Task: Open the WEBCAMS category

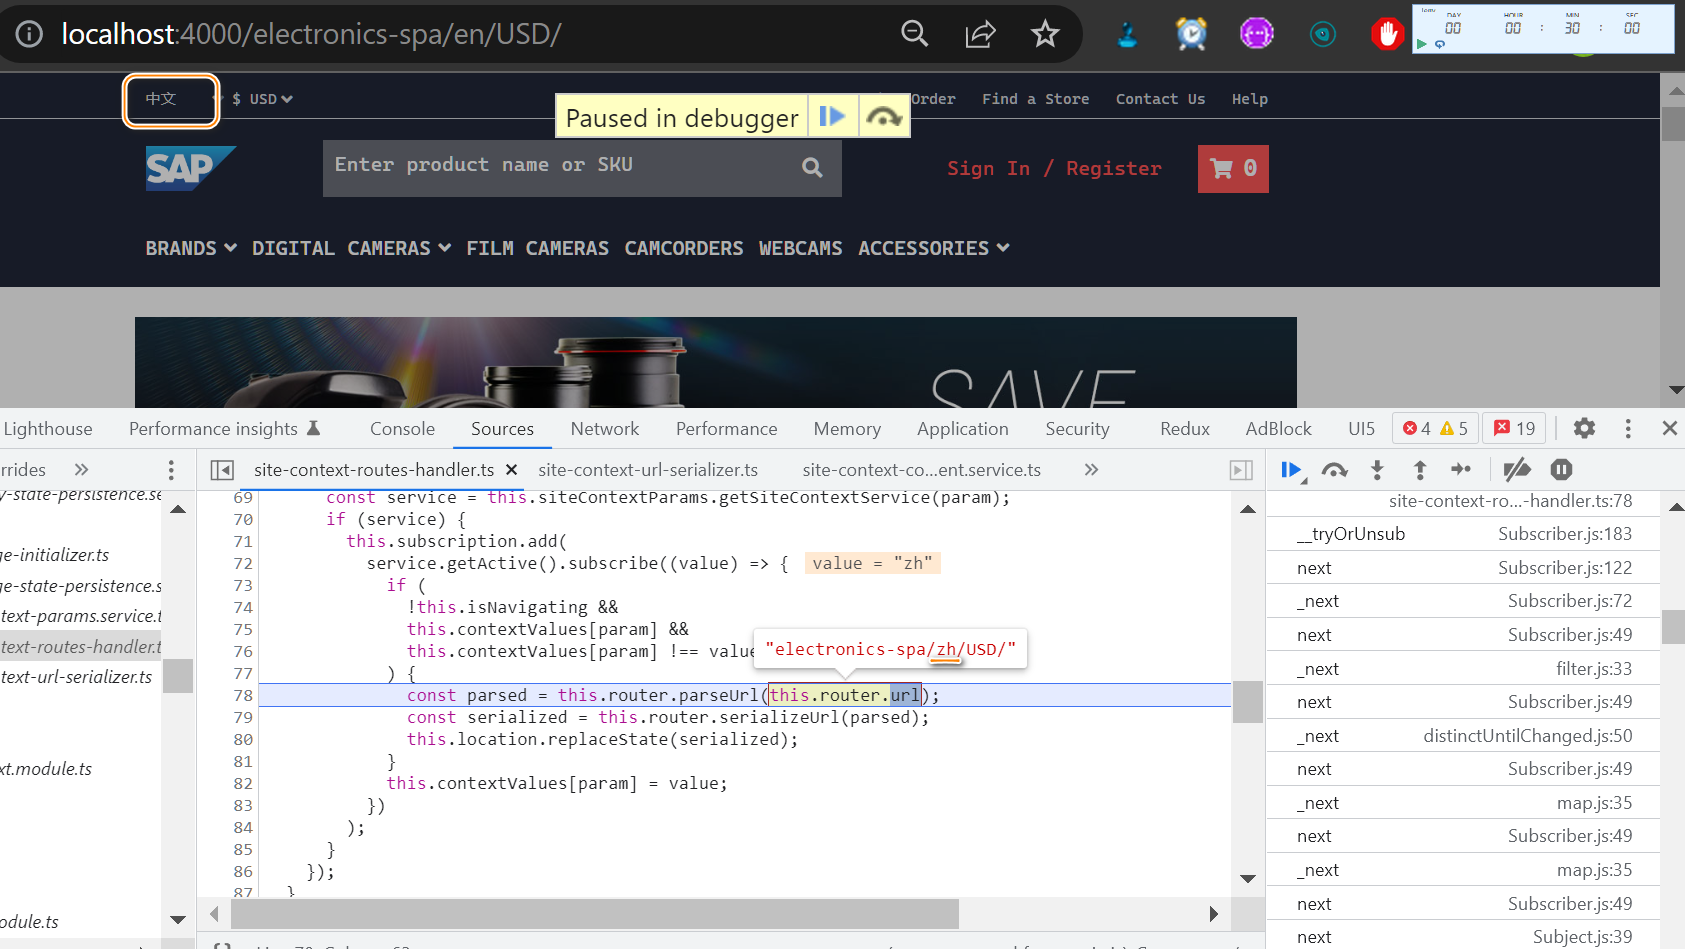Action: point(800,248)
